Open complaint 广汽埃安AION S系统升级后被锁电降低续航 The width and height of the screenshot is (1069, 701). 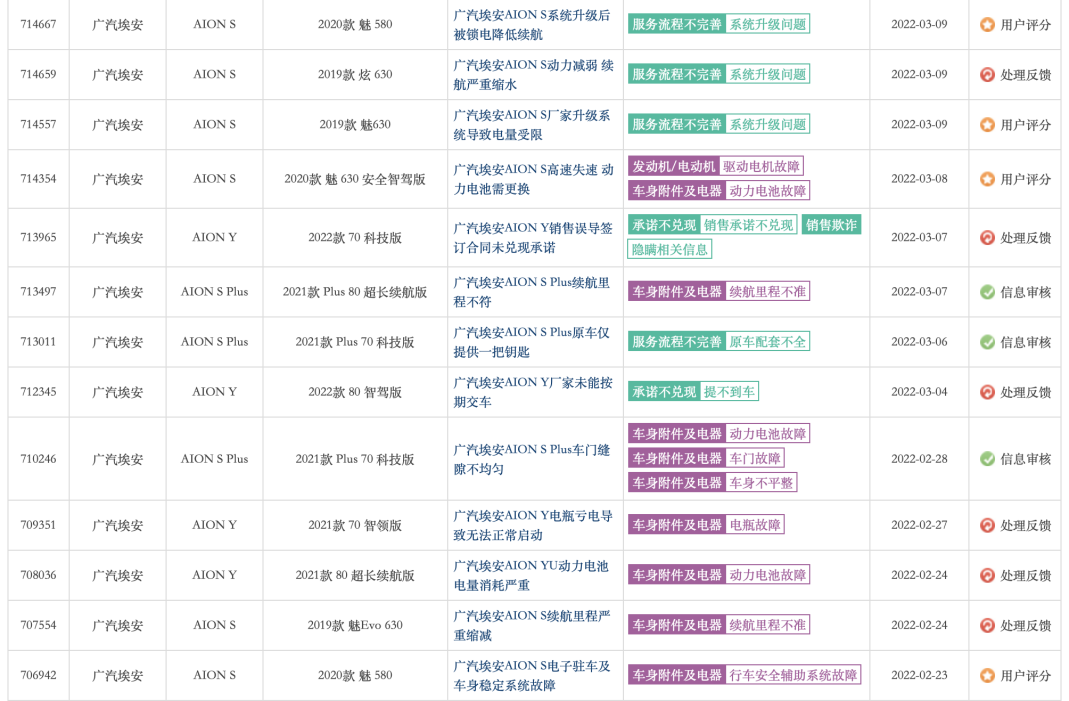(532, 25)
